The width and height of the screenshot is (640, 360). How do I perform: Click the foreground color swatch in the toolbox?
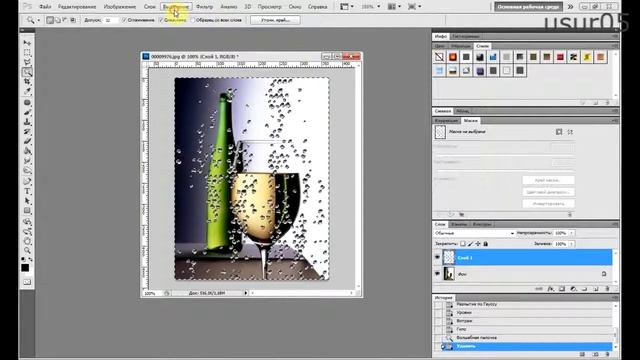click(25, 268)
